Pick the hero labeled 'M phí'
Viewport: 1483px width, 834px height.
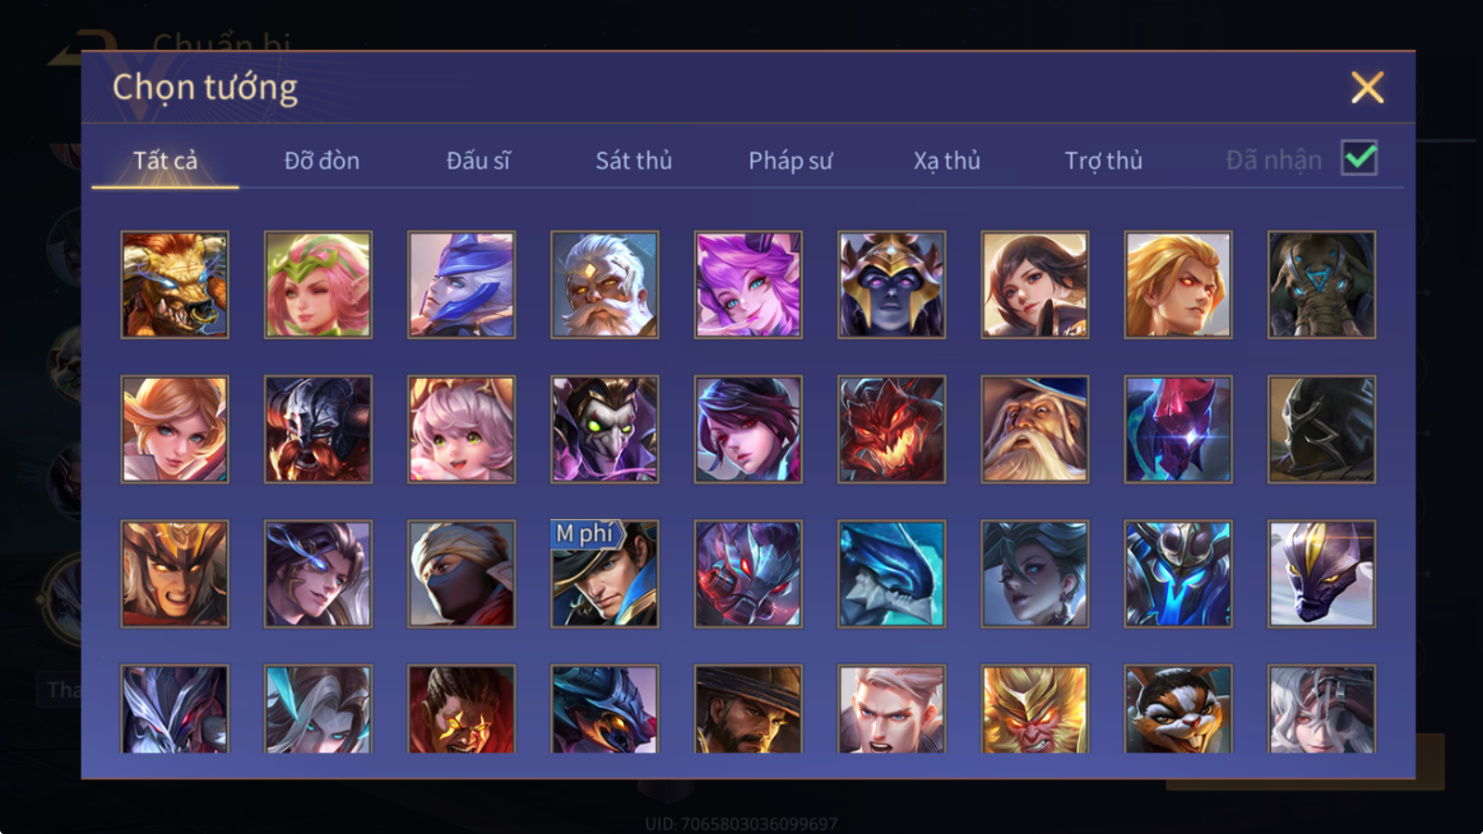tap(605, 574)
